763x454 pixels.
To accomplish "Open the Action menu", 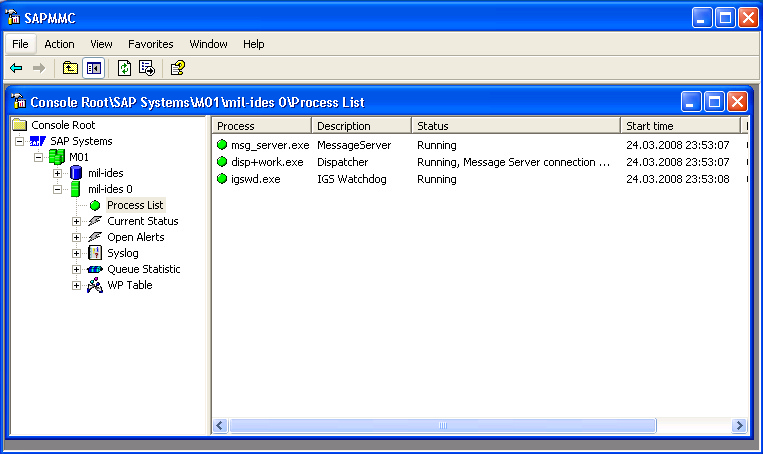I will (59, 44).
